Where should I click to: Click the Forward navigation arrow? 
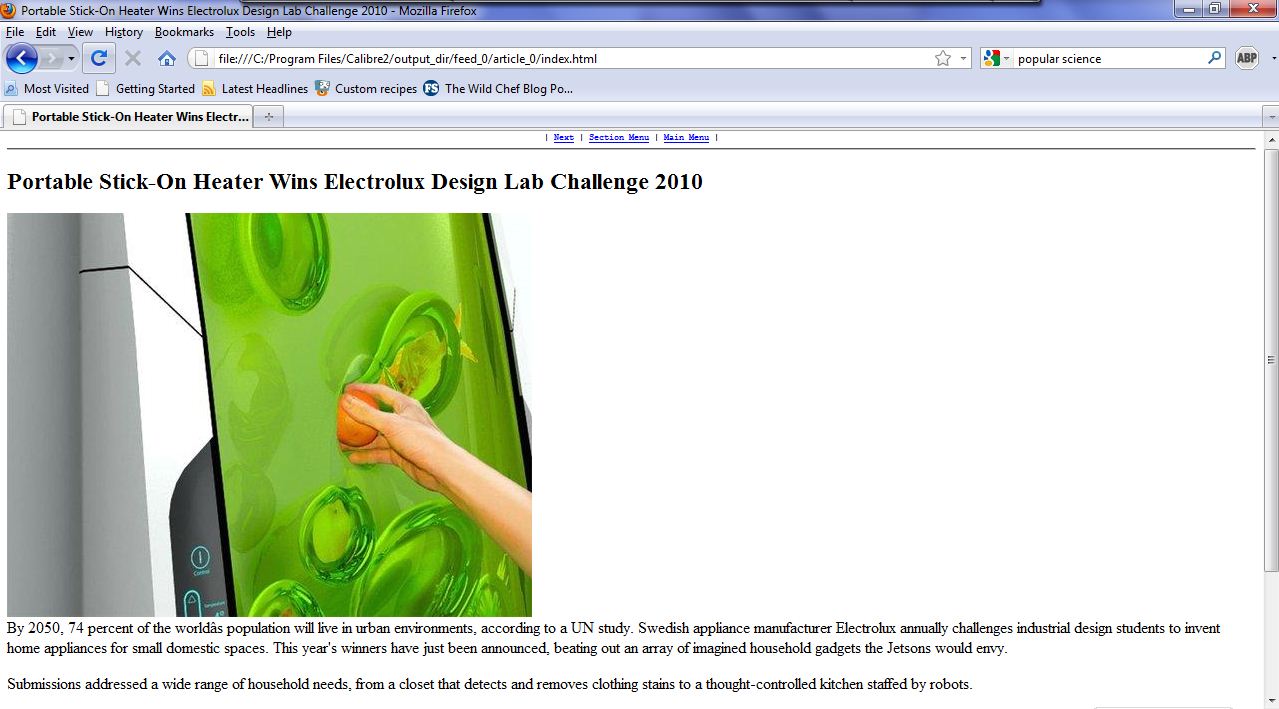point(51,58)
